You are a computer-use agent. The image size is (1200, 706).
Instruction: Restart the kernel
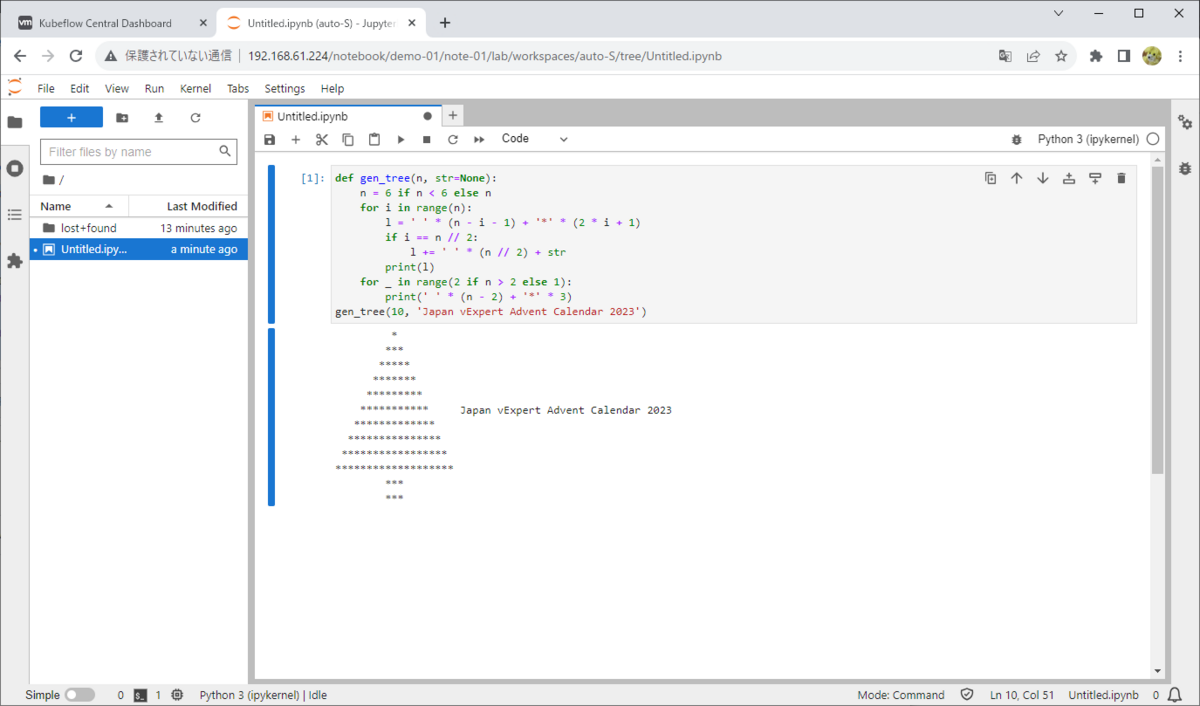(x=453, y=140)
